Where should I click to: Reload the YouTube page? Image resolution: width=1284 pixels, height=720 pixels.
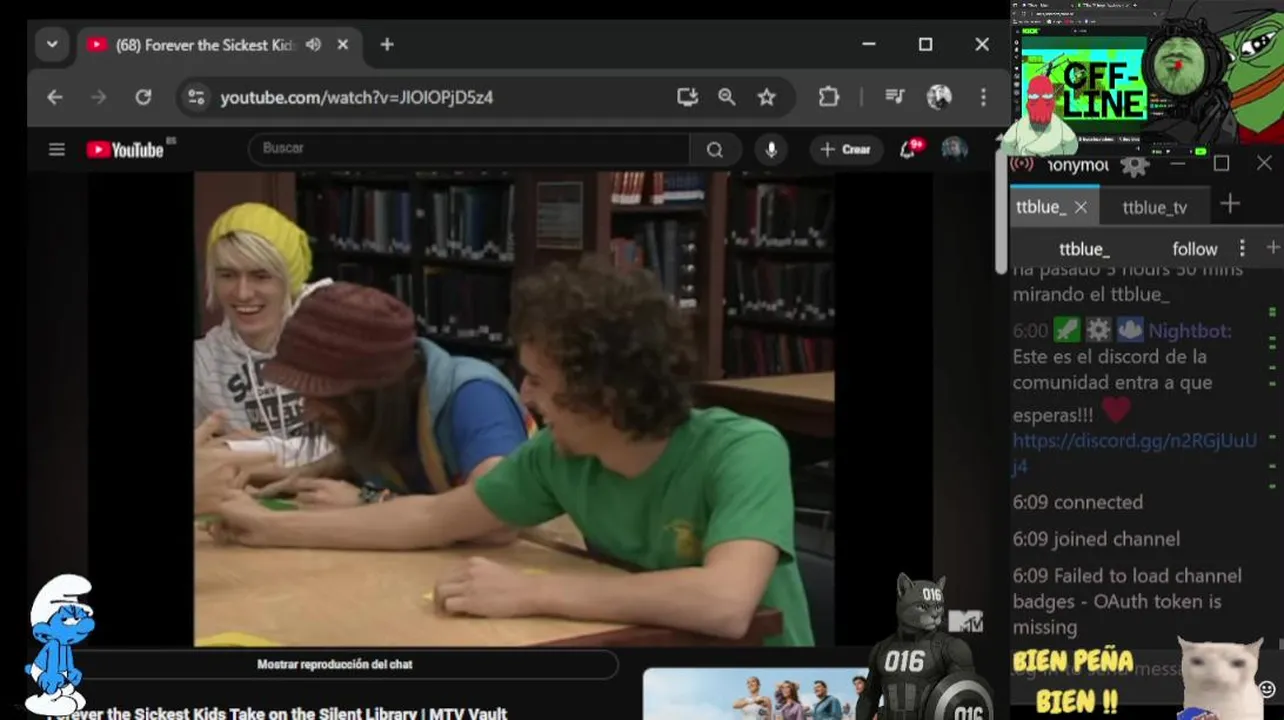click(143, 97)
